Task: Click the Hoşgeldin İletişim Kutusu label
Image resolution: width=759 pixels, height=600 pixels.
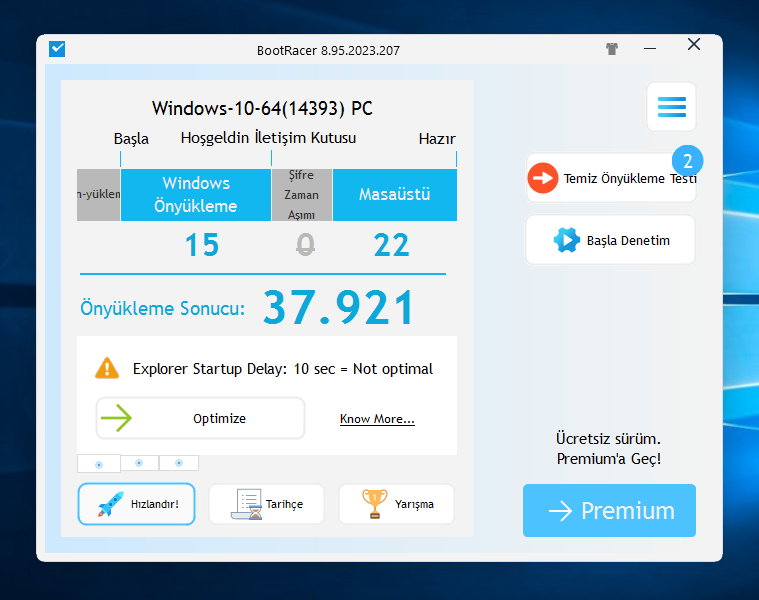Action: (268, 138)
